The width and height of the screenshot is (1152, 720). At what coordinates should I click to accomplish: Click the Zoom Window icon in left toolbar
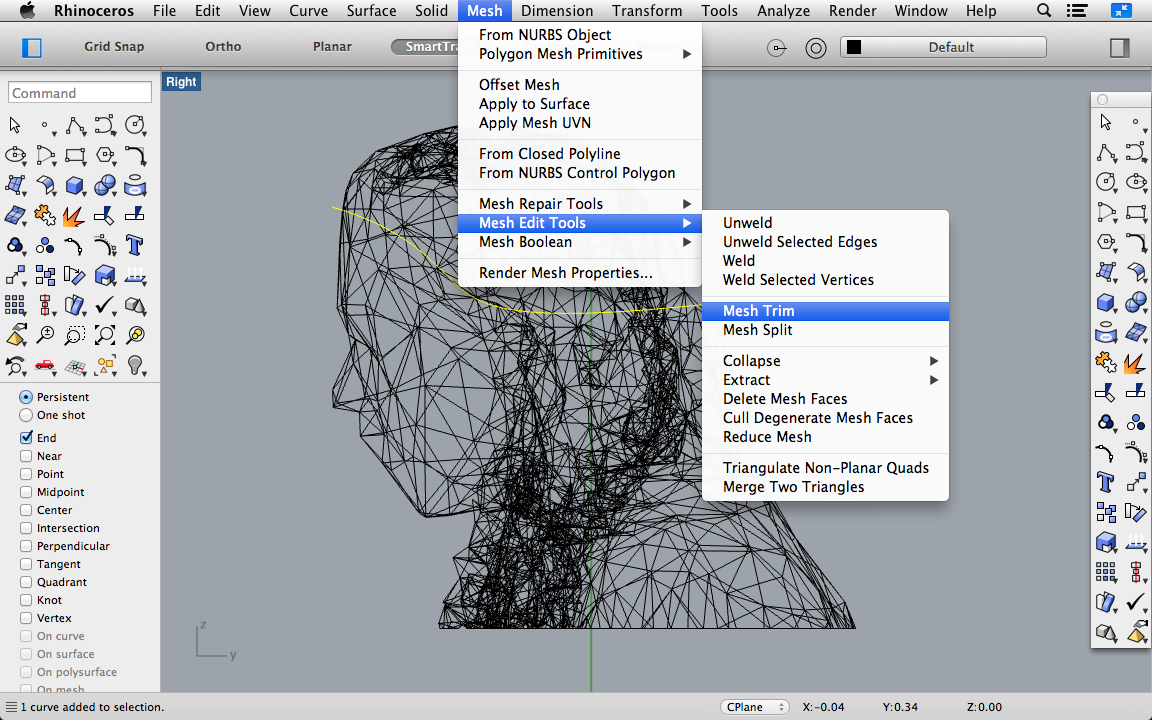pyautogui.click(x=74, y=336)
